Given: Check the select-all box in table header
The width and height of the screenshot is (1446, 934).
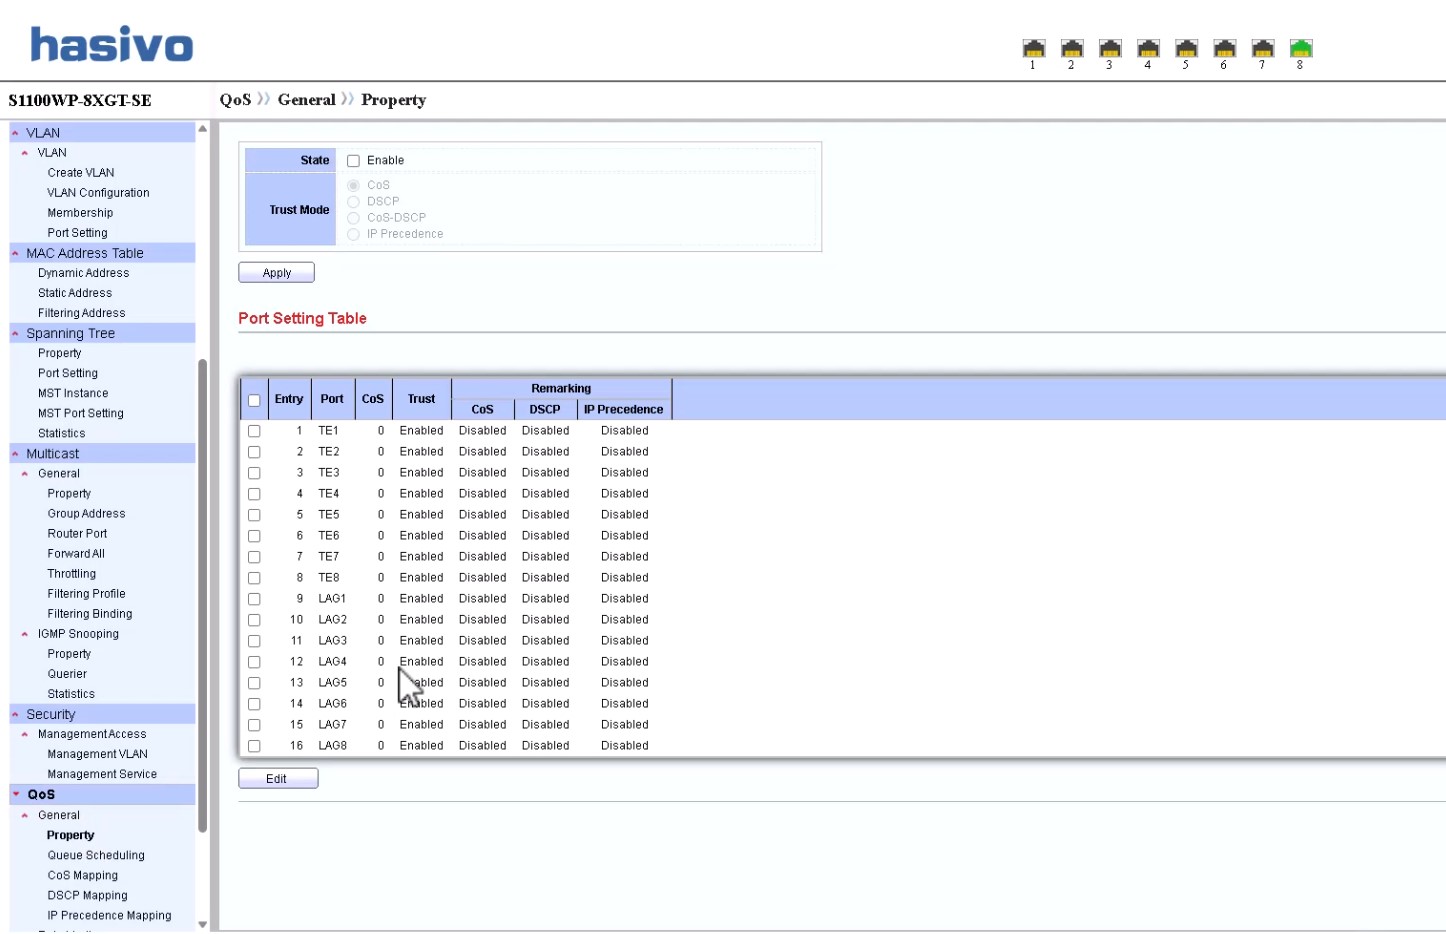Looking at the screenshot, I should (x=254, y=400).
